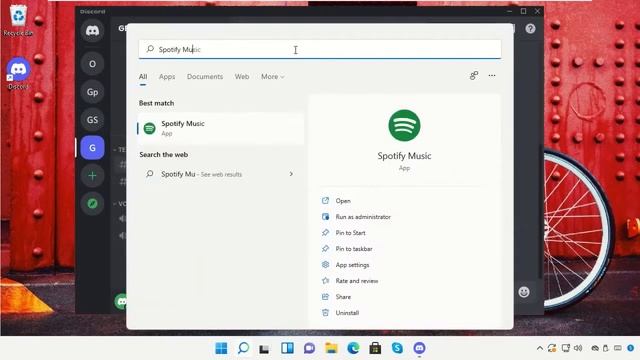Expand the More filter dropdown
640x360 pixels.
273,77
